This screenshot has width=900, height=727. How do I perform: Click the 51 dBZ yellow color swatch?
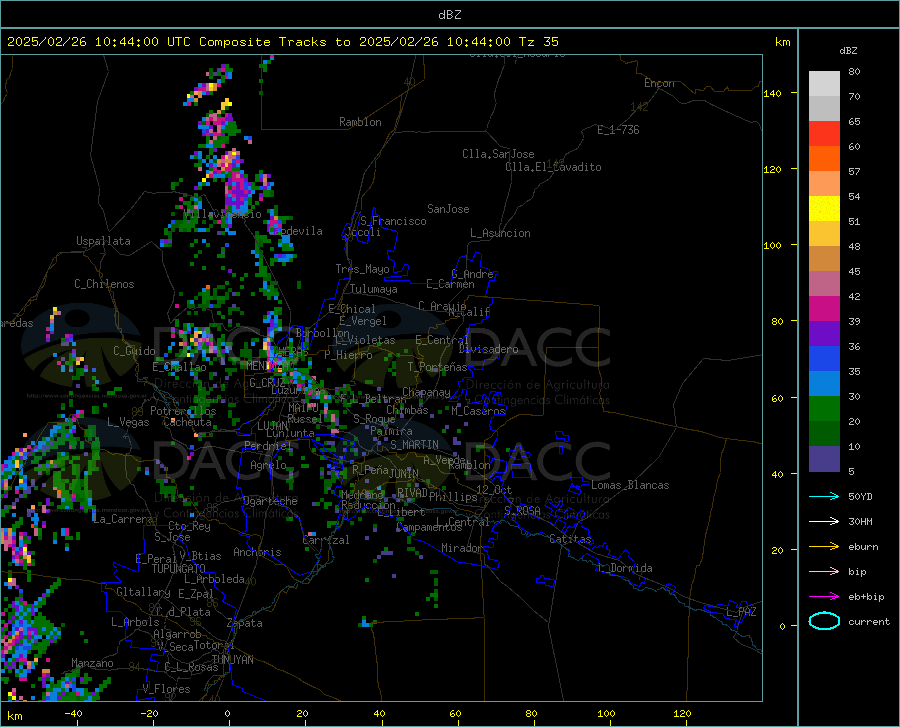(824, 209)
